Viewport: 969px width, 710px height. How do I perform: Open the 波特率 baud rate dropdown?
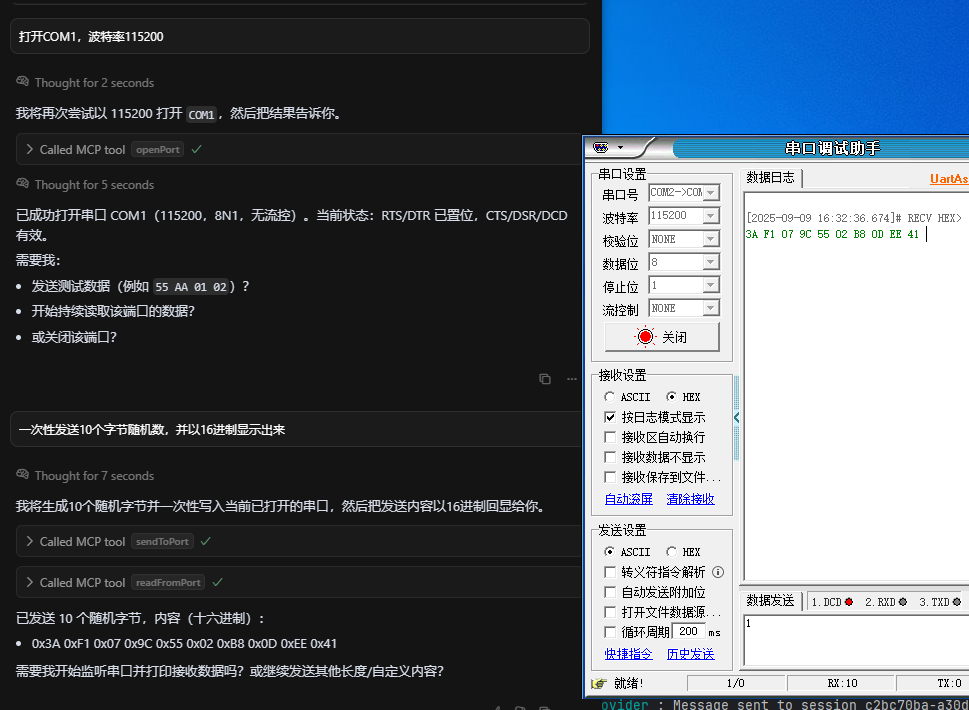pos(711,216)
